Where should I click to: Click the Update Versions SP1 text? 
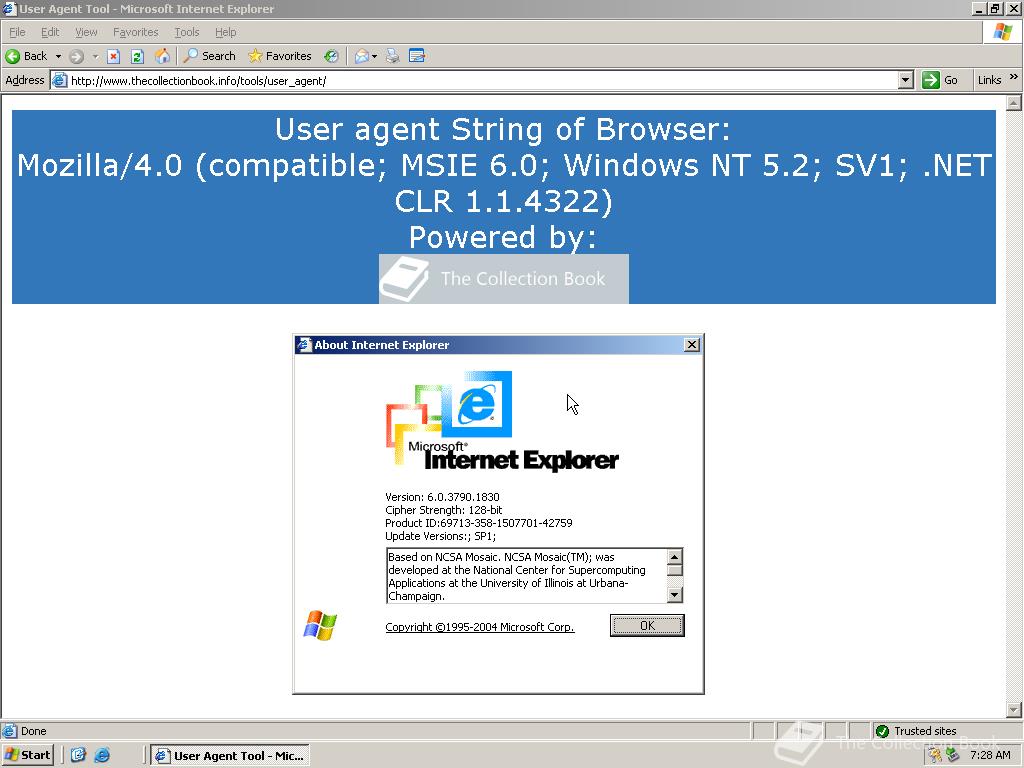click(x=441, y=536)
